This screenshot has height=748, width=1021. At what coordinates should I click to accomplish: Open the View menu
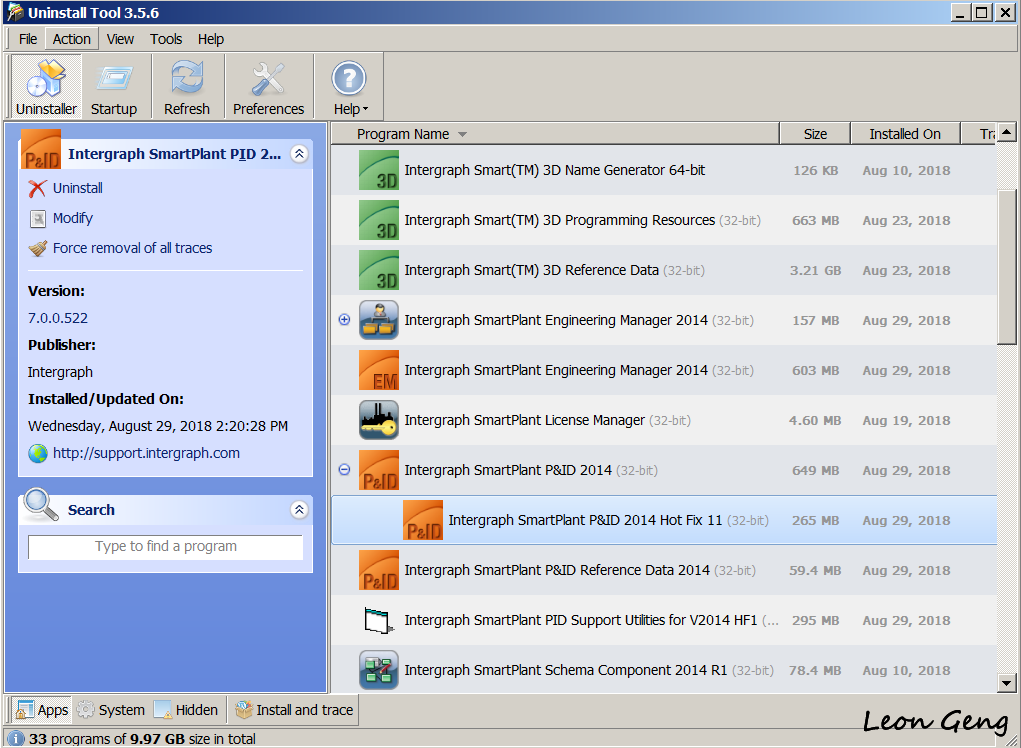[120, 39]
